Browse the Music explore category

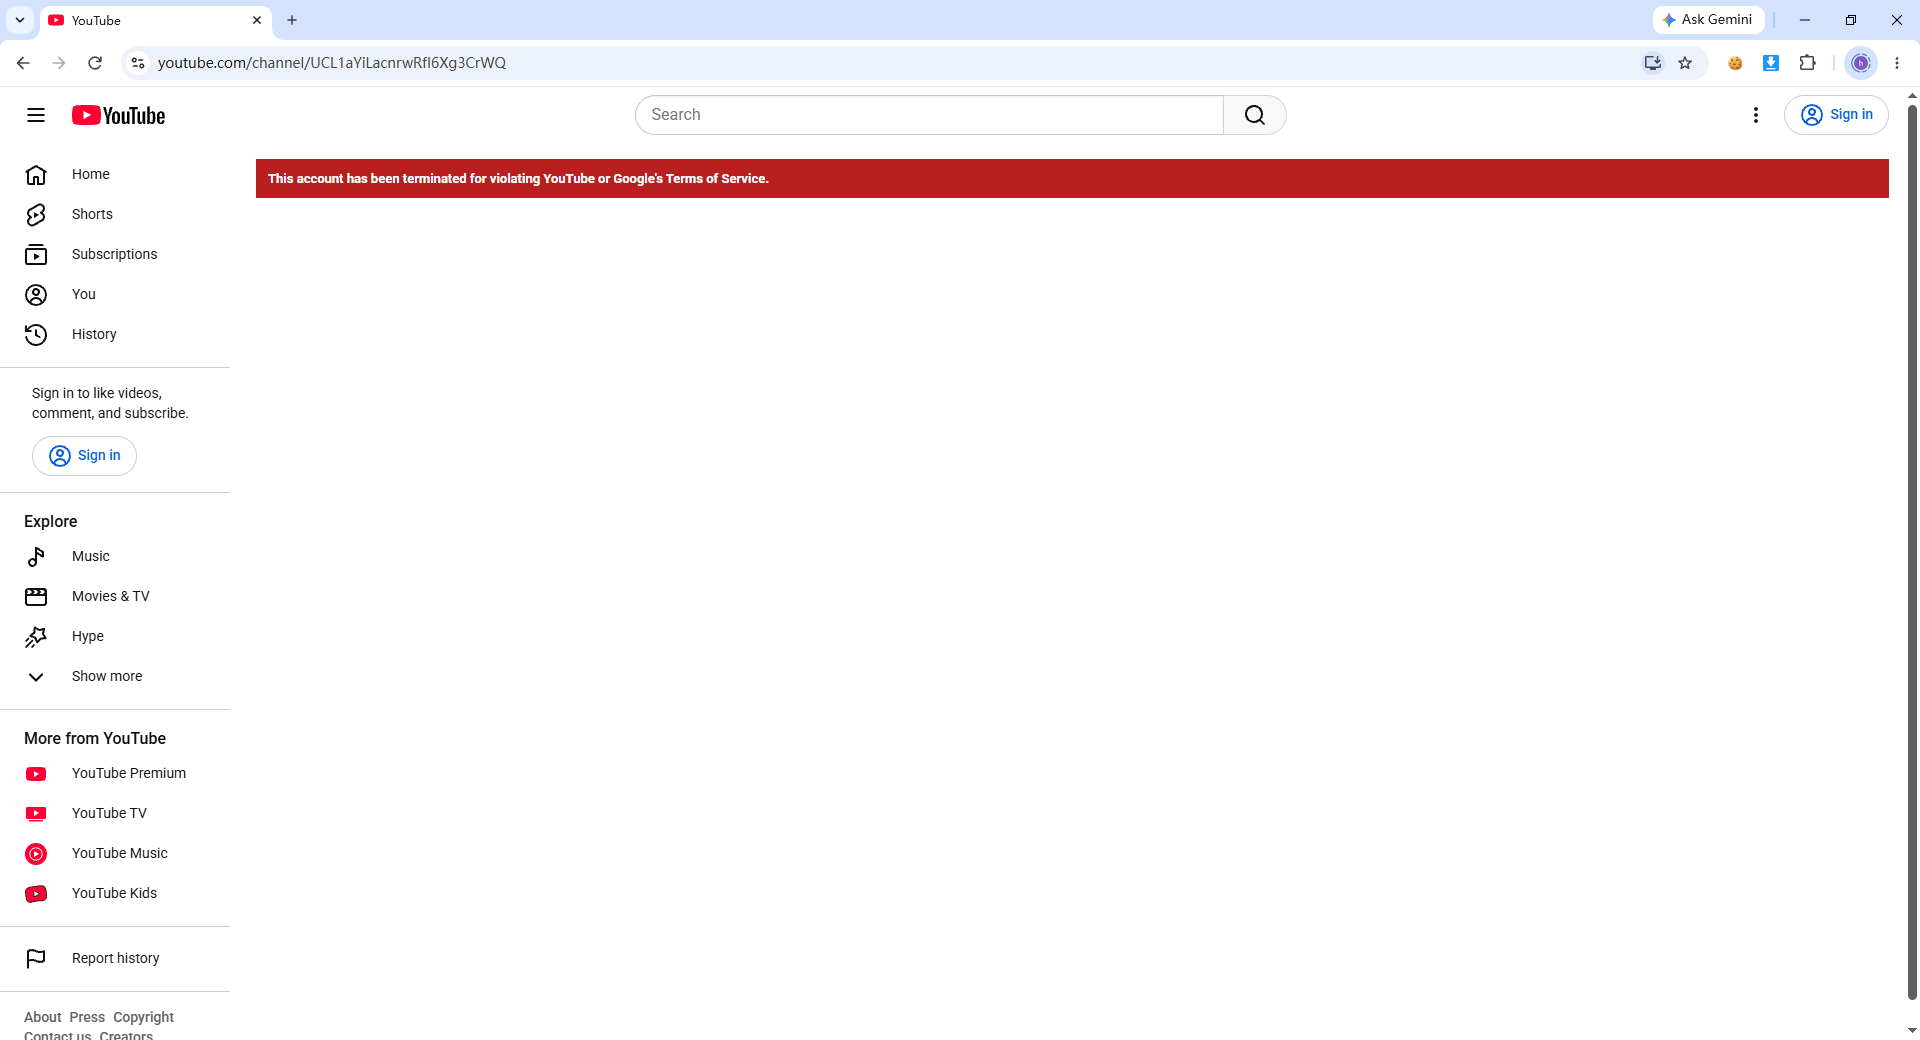[x=115, y=556]
